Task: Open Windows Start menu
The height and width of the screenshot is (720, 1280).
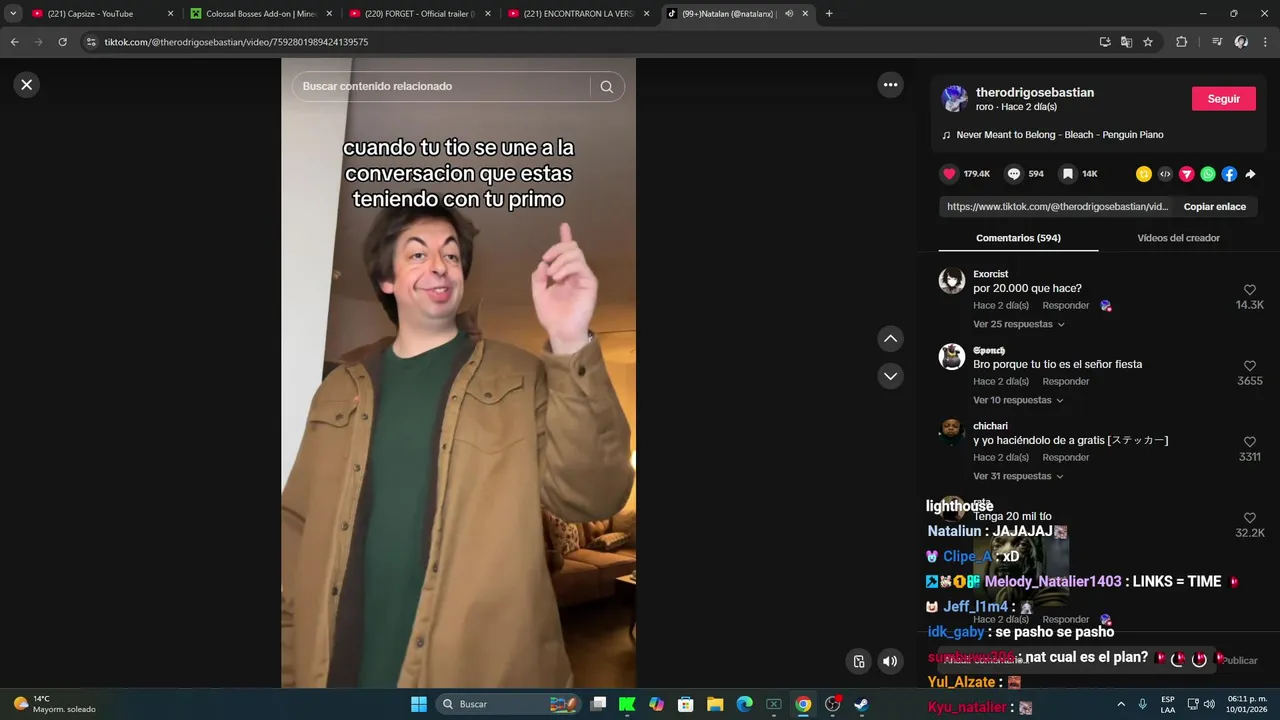Action: point(419,704)
